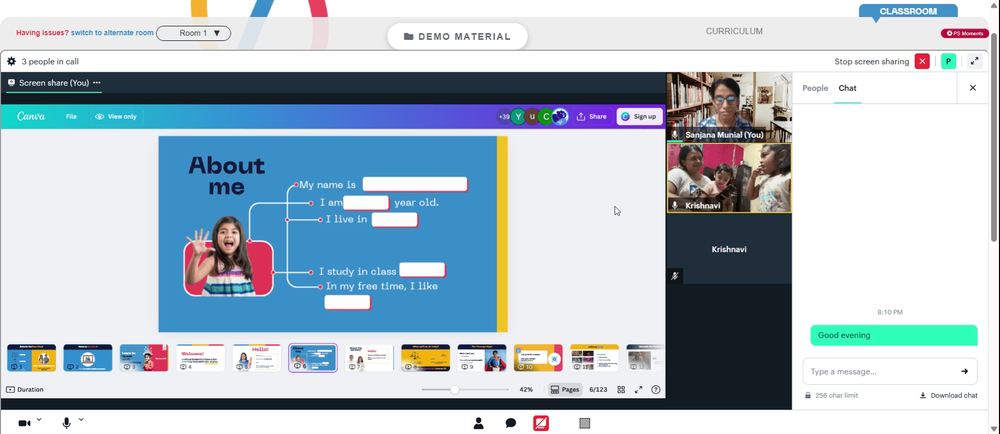
Task: Click the gray square whiteboard icon
Action: tap(585, 423)
